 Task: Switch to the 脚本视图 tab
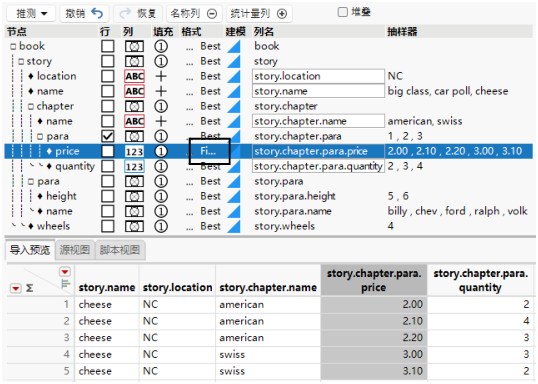click(x=120, y=250)
